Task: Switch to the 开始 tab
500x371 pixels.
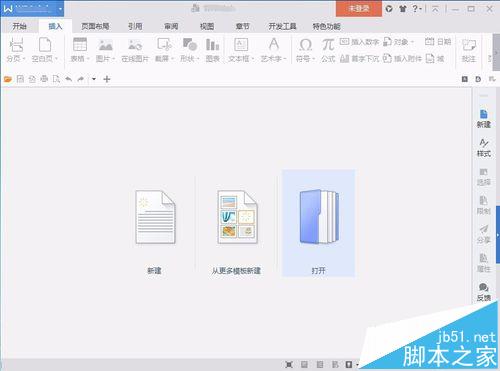Action: click(19, 26)
